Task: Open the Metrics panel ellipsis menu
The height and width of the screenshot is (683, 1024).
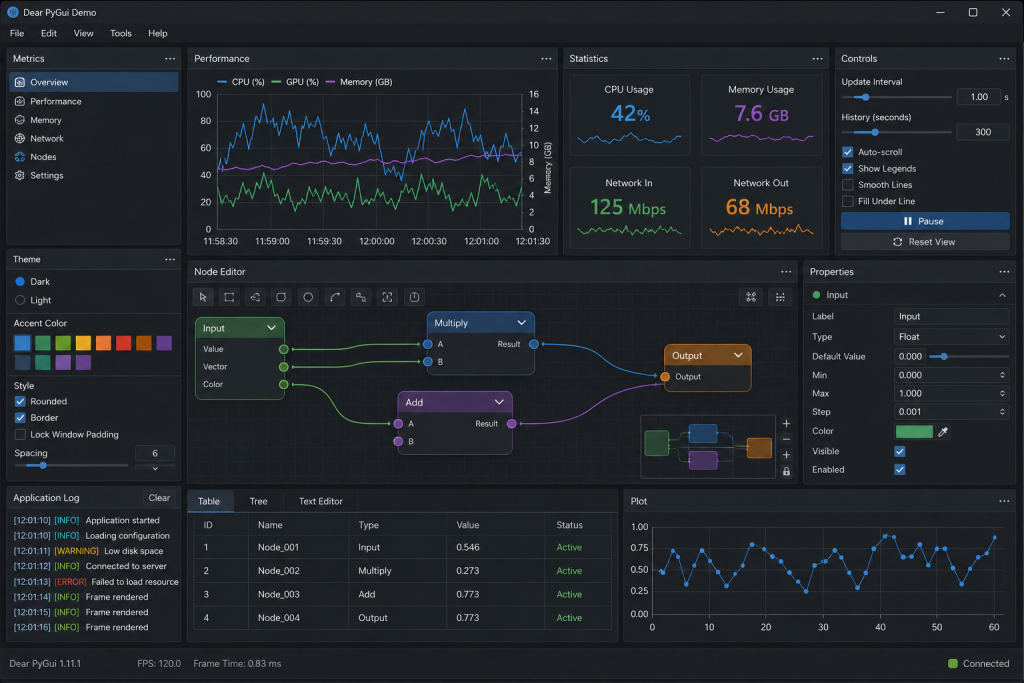Action: (170, 59)
